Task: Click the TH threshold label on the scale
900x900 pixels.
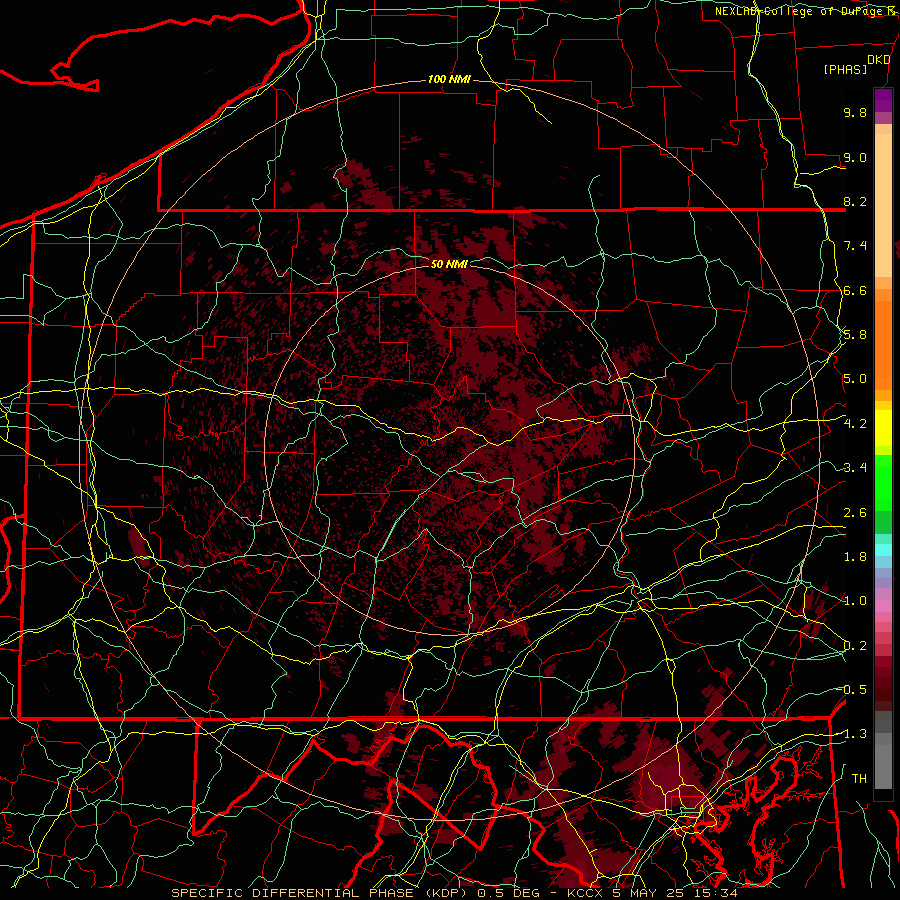Action: click(x=859, y=778)
